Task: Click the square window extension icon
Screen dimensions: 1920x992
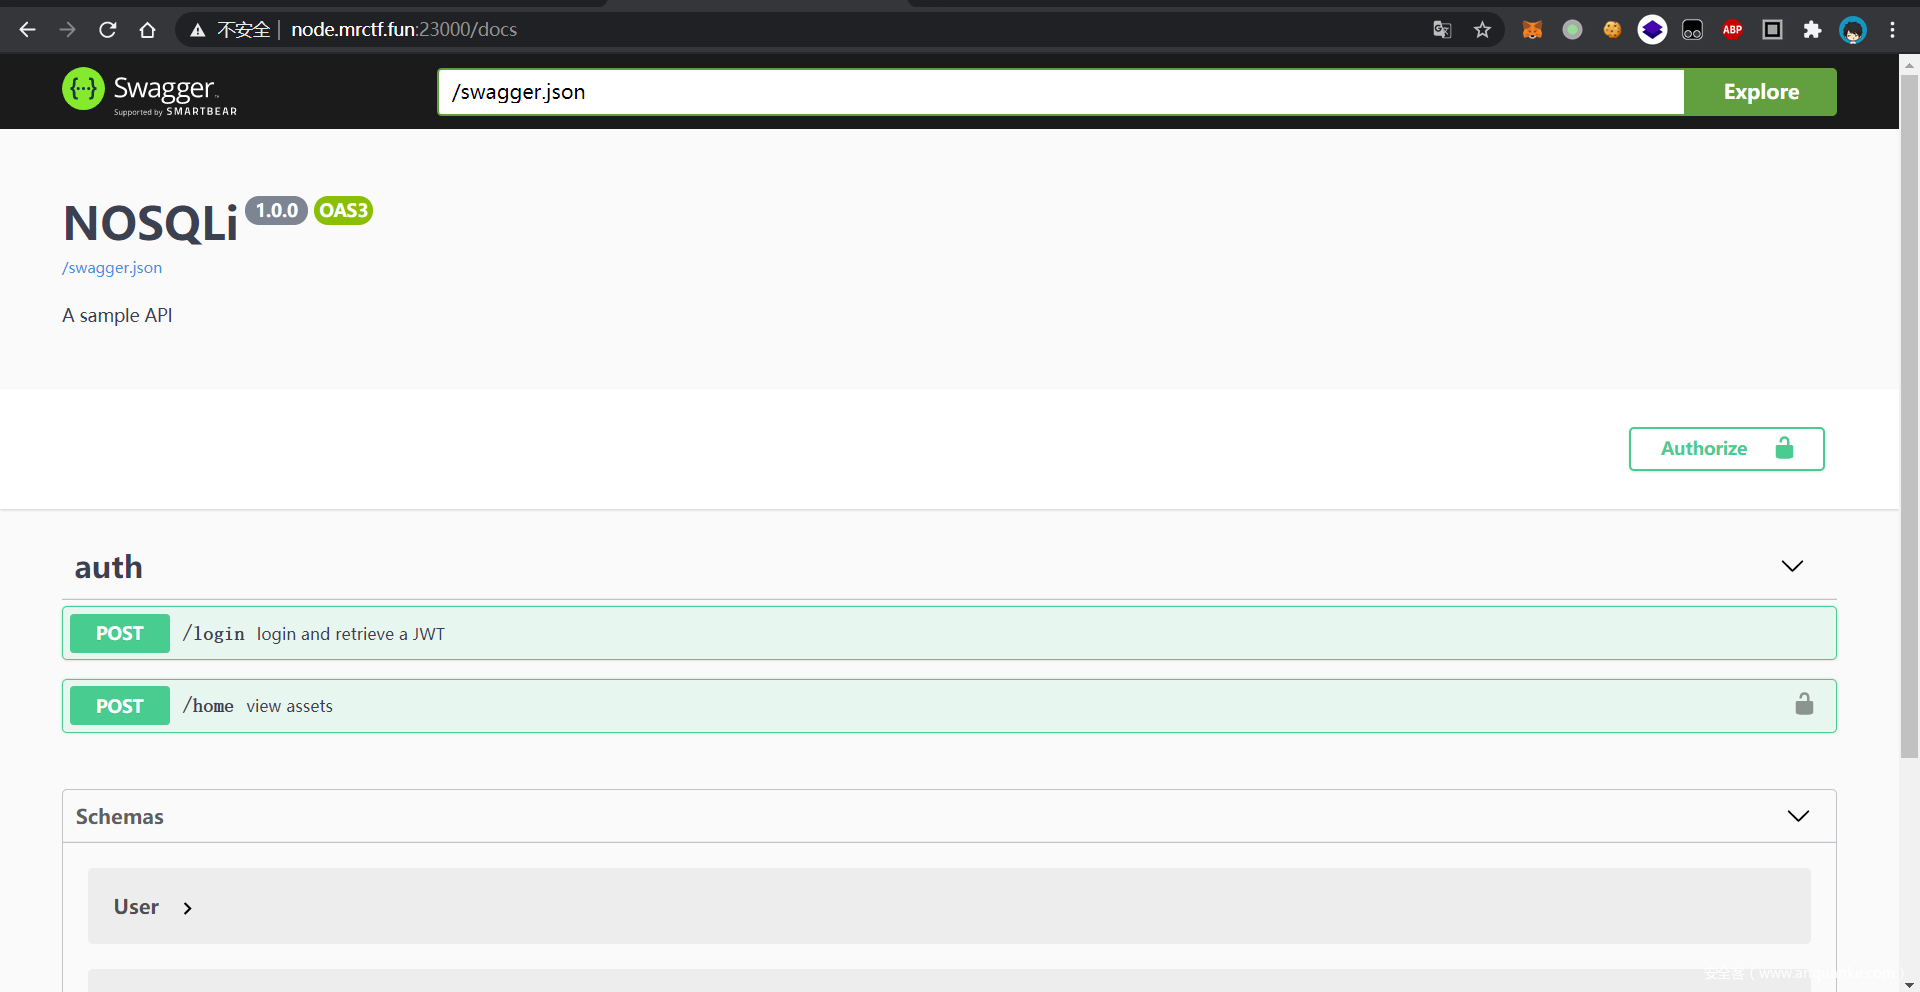Action: click(x=1772, y=30)
